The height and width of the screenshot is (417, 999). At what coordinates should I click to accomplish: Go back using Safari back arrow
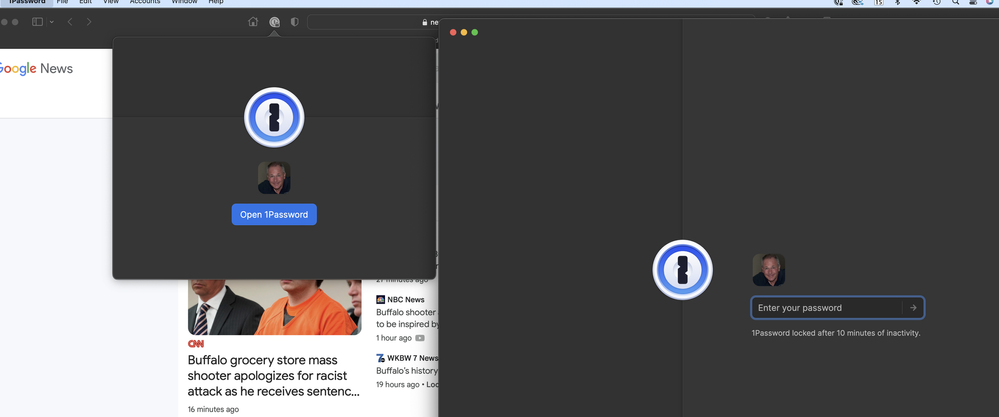[x=70, y=22]
